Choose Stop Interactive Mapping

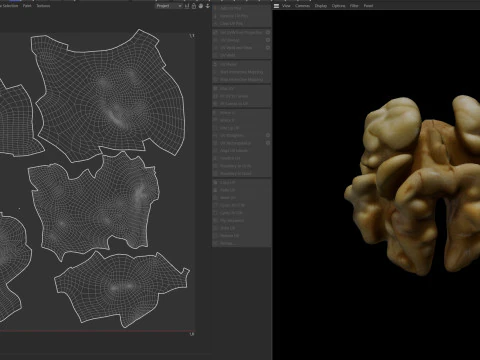(242, 80)
